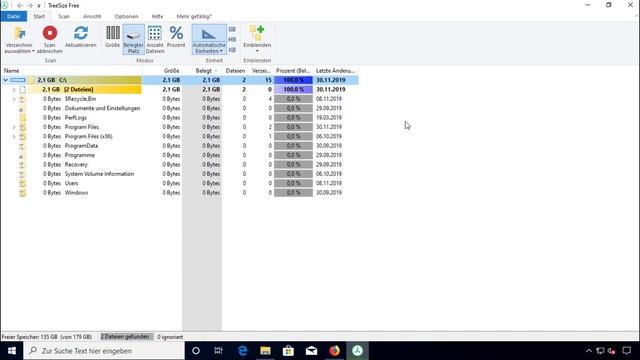Open the notification center icon
Screen dimensions: 640x360
click(x=627, y=351)
